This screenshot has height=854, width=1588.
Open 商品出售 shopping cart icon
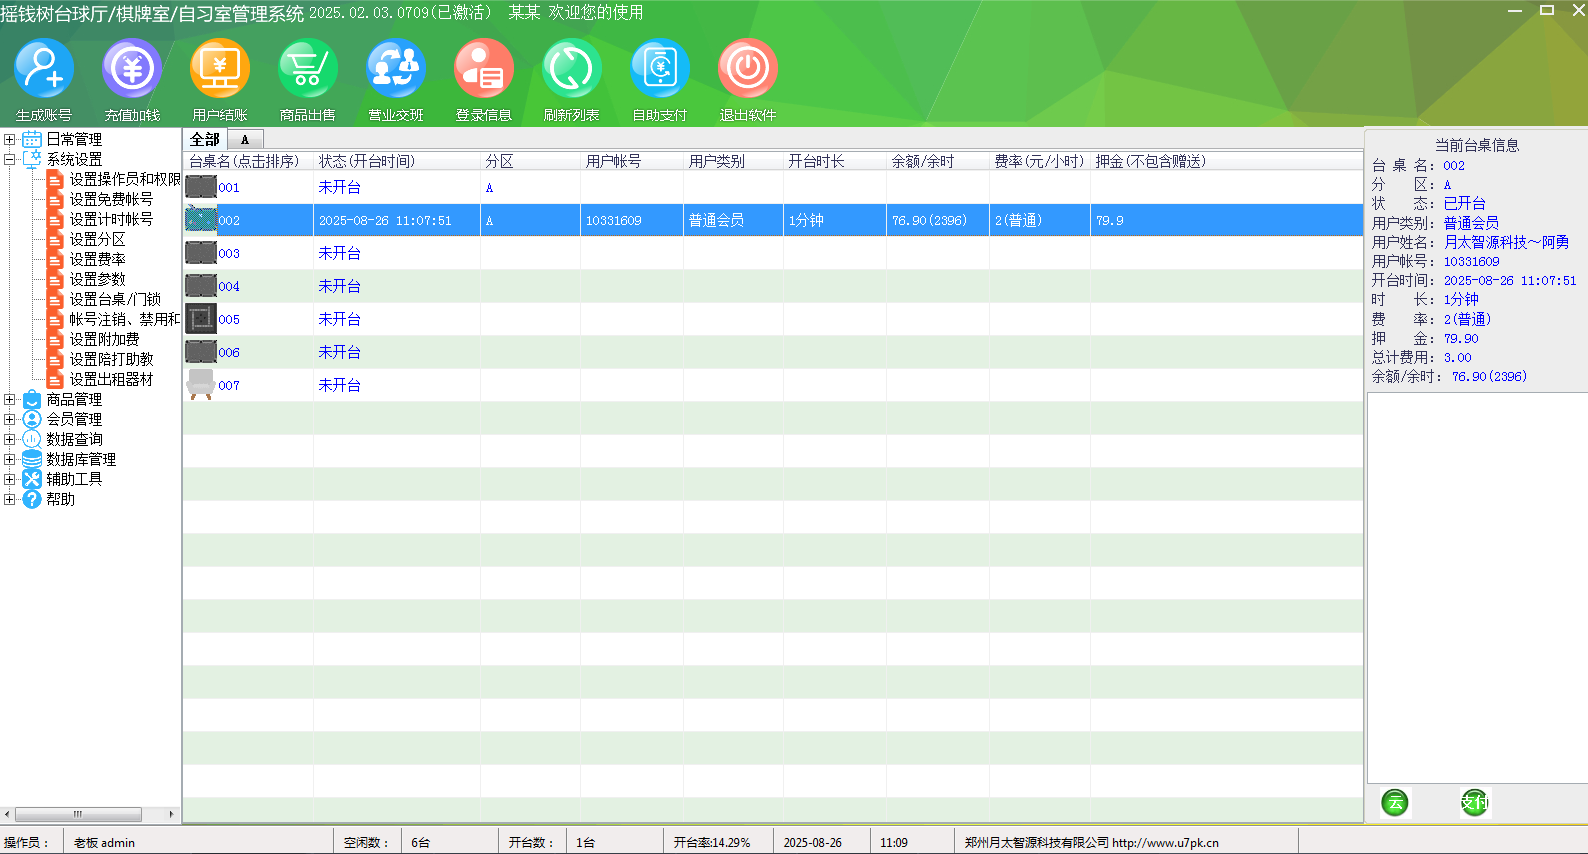[308, 69]
